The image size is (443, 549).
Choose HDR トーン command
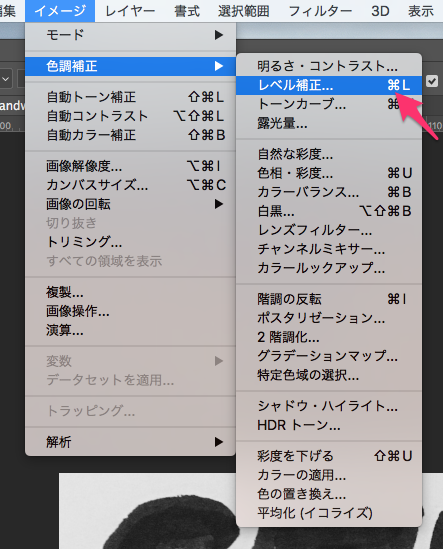(x=329, y=425)
